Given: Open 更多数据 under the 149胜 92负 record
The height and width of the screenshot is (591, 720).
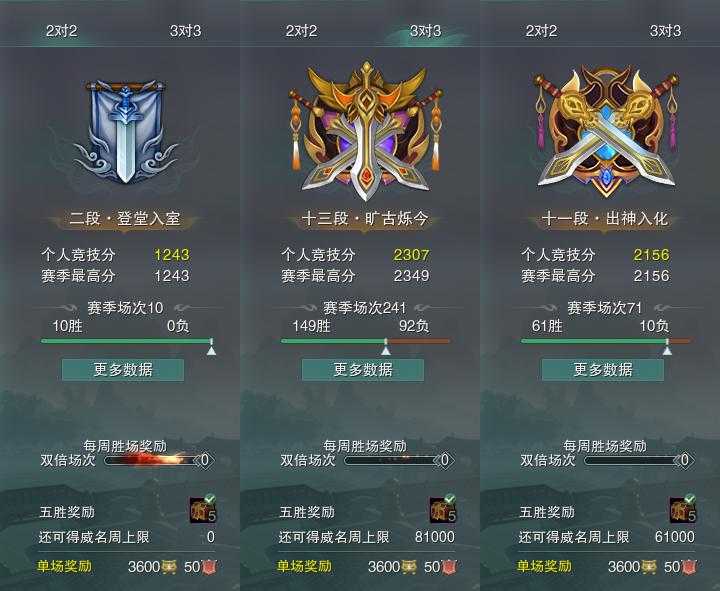Looking at the screenshot, I should (363, 370).
